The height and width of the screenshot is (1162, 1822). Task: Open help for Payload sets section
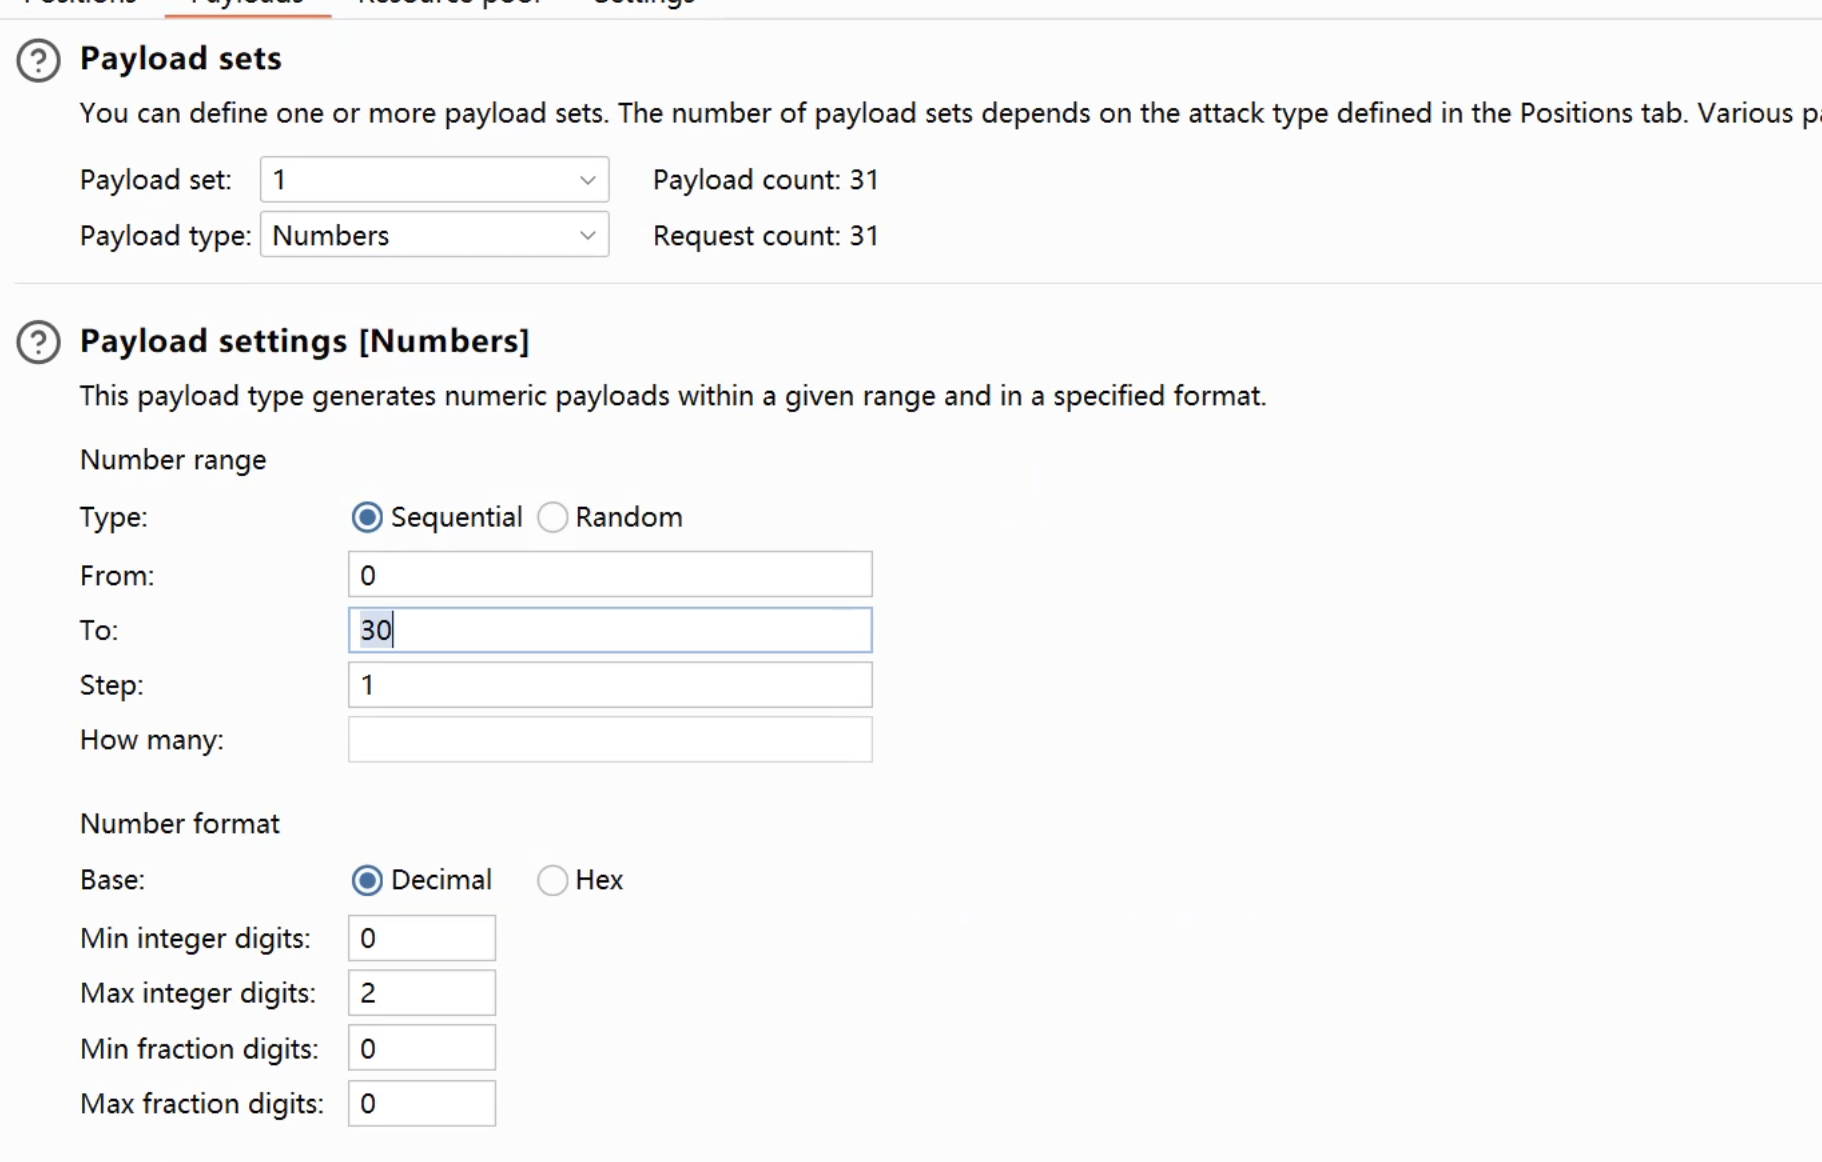tap(39, 60)
